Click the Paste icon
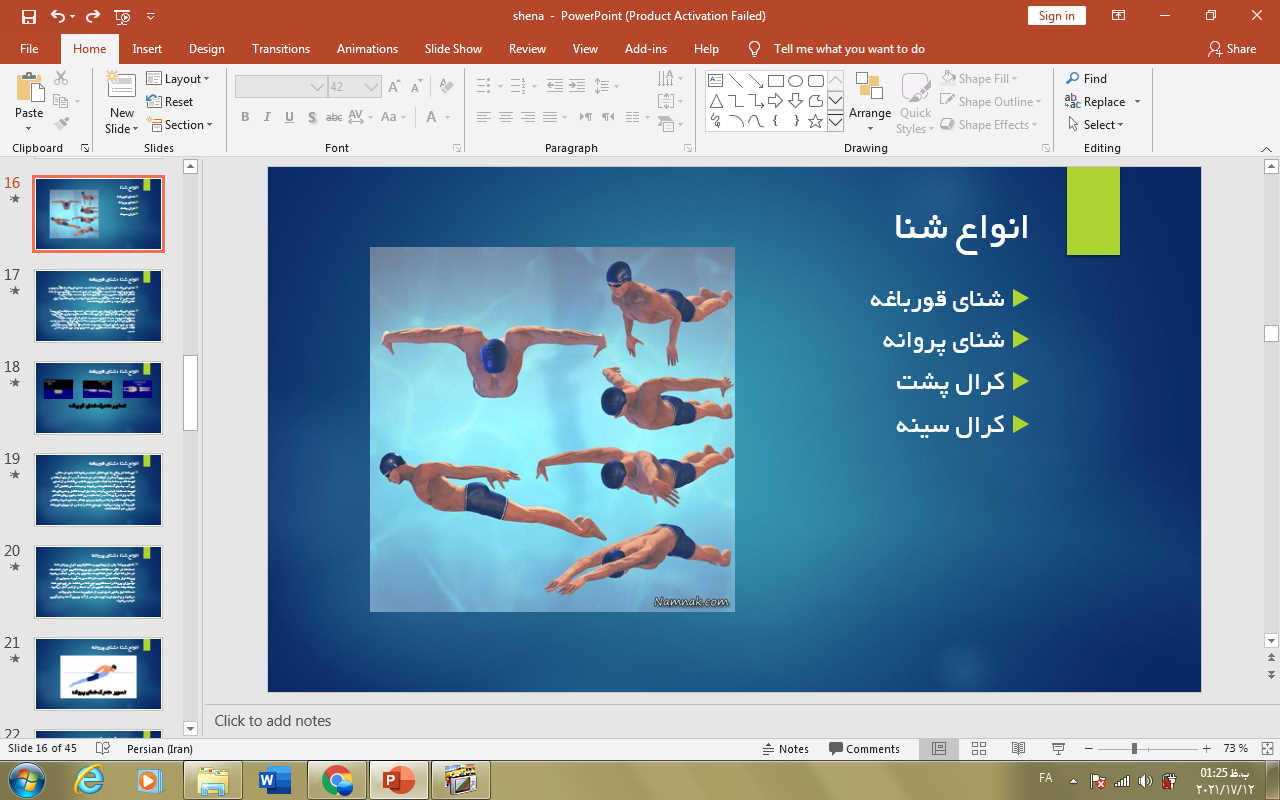This screenshot has height=800, width=1280. point(29,92)
